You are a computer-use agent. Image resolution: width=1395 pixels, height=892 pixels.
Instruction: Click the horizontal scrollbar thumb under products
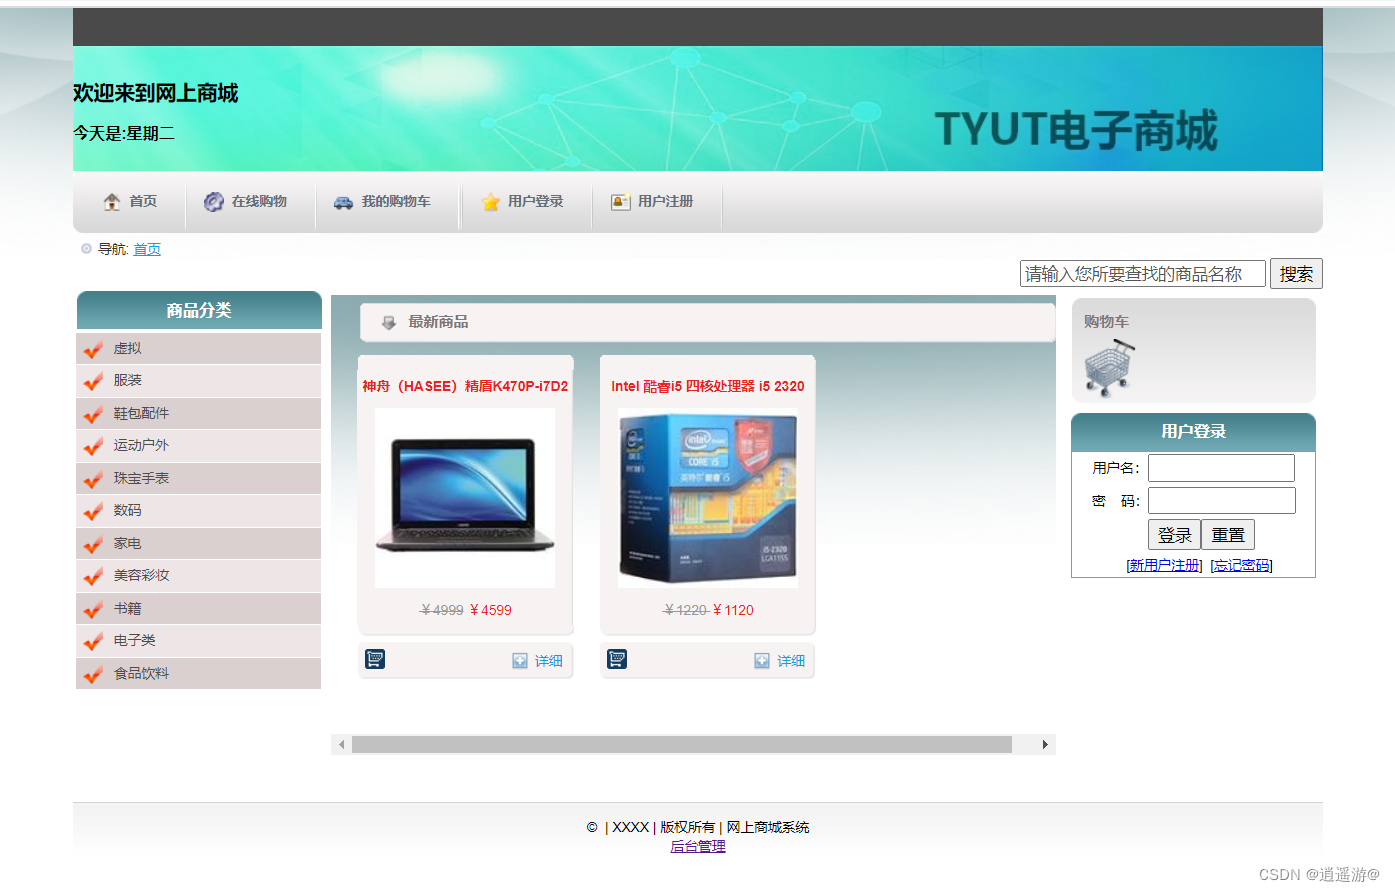[682, 744]
